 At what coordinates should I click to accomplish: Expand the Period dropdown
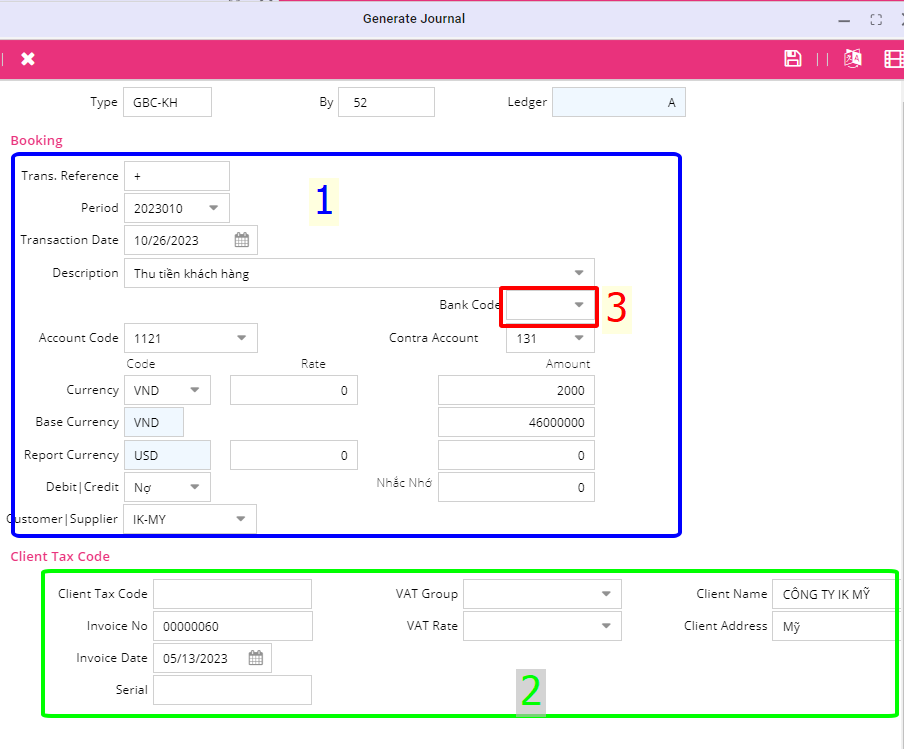(x=214, y=208)
